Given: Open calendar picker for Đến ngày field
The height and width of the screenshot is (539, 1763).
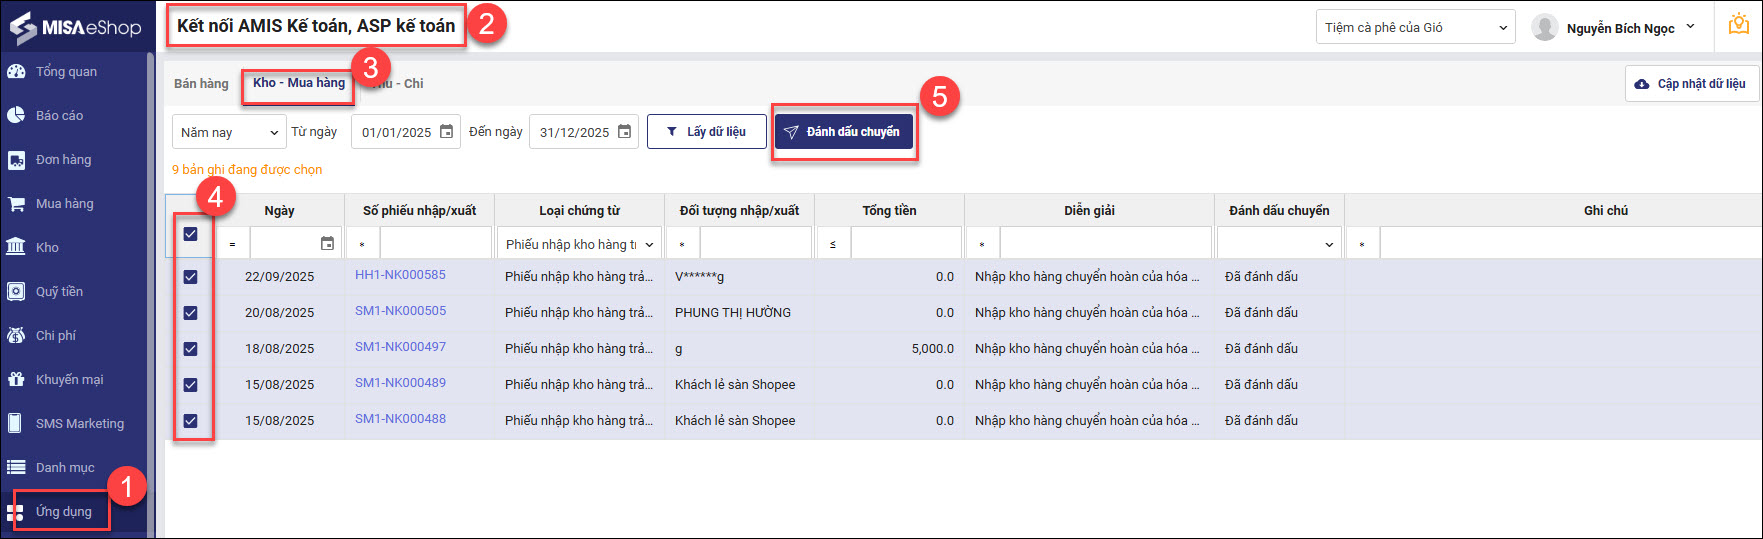Looking at the screenshot, I should (624, 132).
